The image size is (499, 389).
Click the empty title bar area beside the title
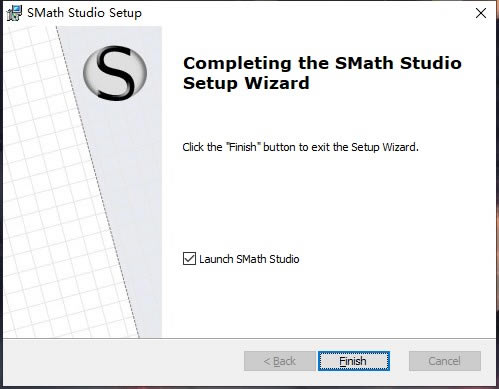click(x=300, y=13)
